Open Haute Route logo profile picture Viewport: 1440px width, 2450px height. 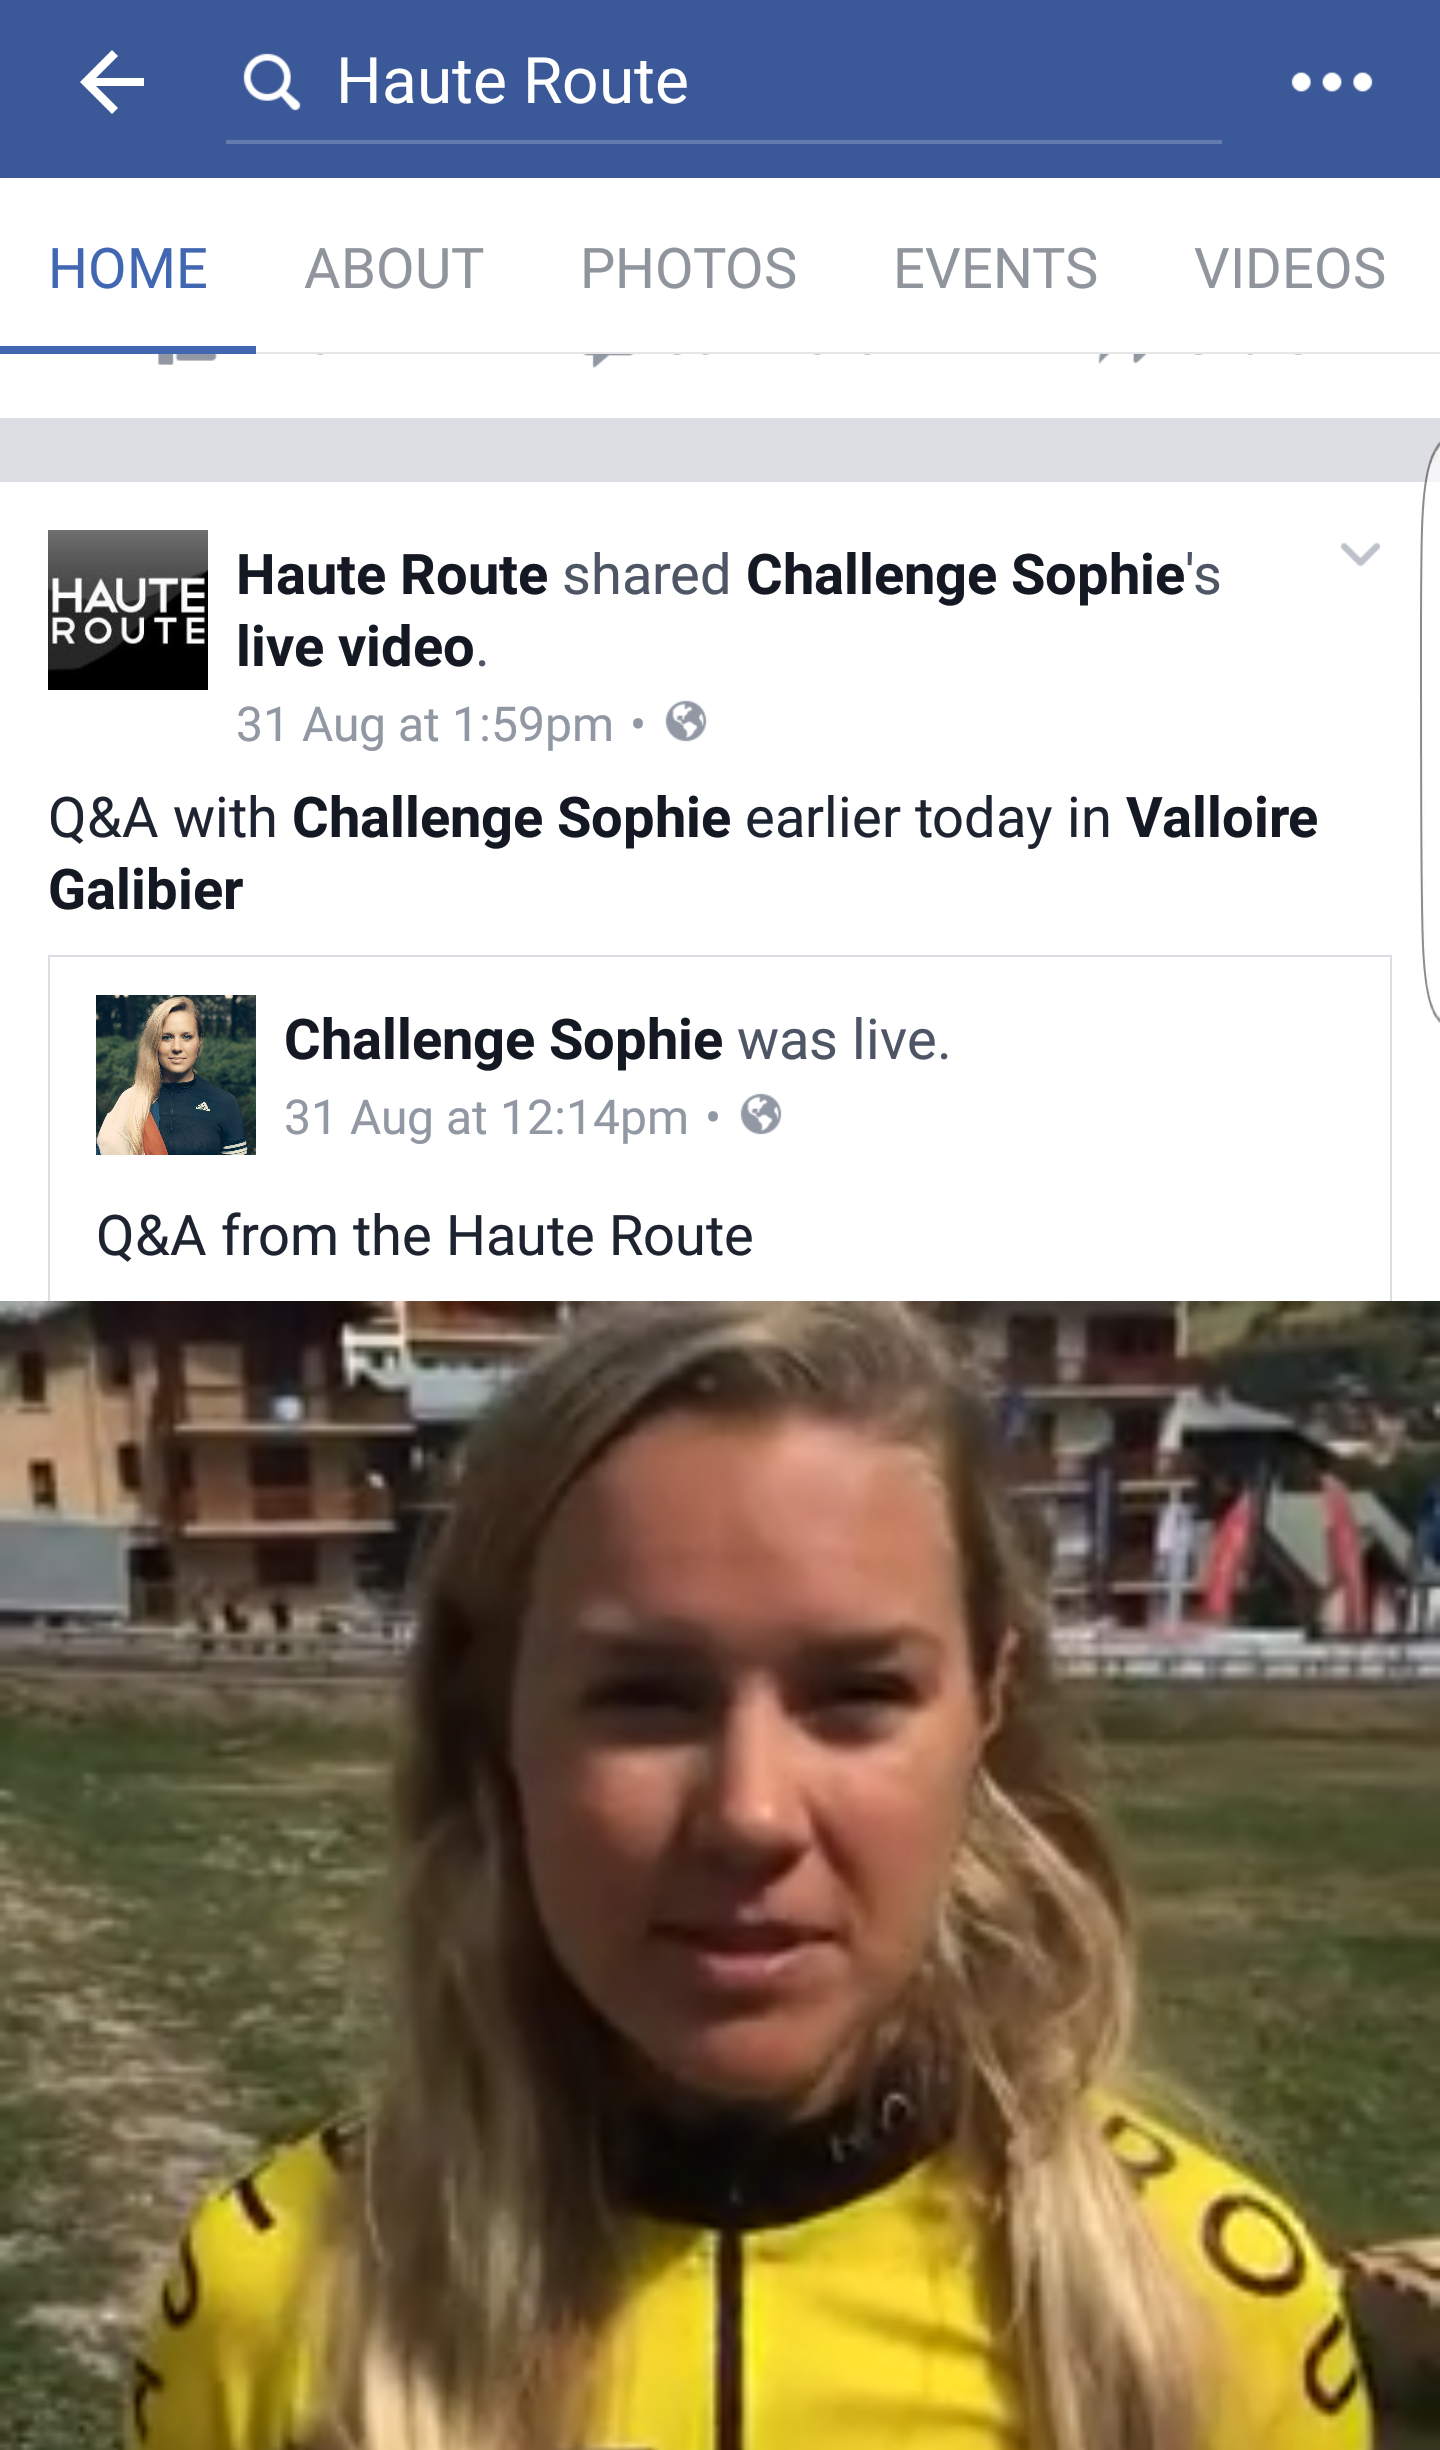click(x=128, y=610)
